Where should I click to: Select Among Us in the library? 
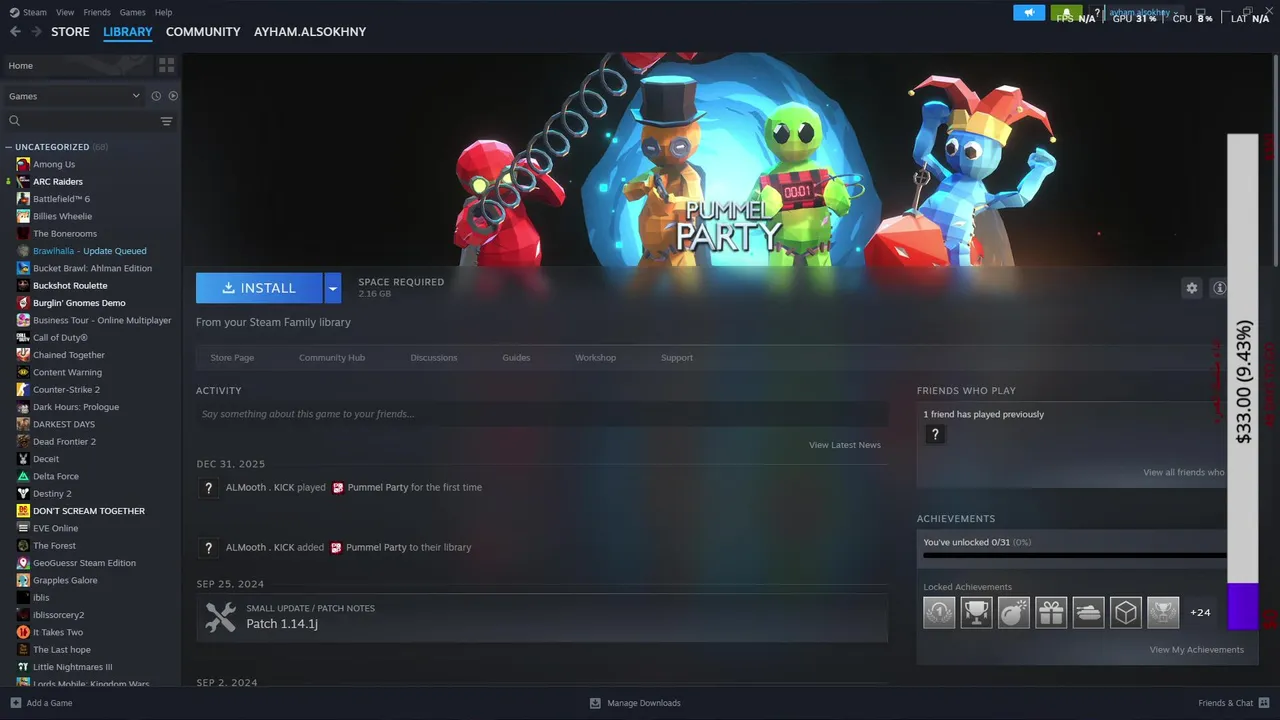[x=54, y=164]
